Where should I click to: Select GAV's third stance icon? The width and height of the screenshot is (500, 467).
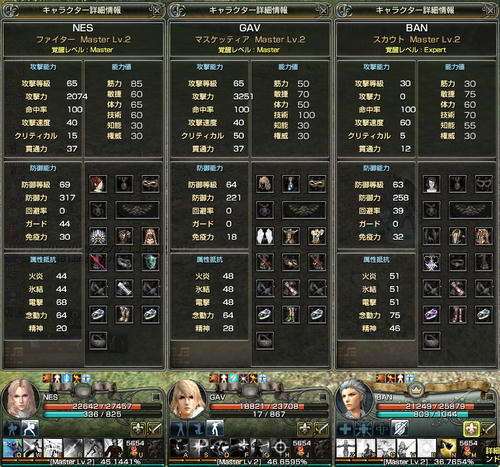(215, 429)
